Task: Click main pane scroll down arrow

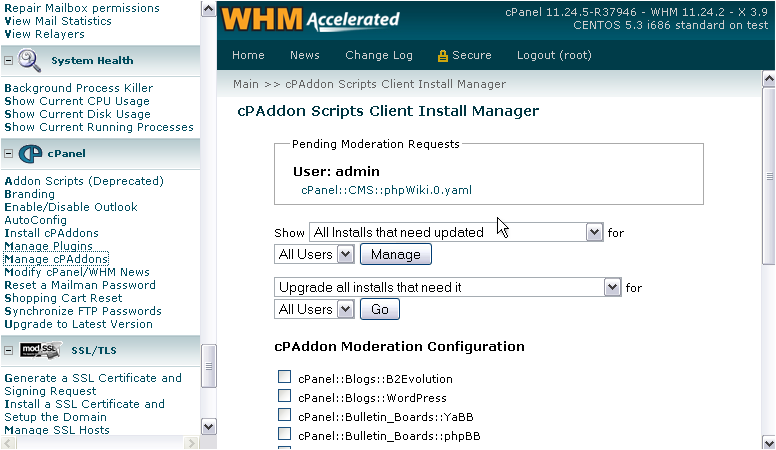Action: [769, 442]
